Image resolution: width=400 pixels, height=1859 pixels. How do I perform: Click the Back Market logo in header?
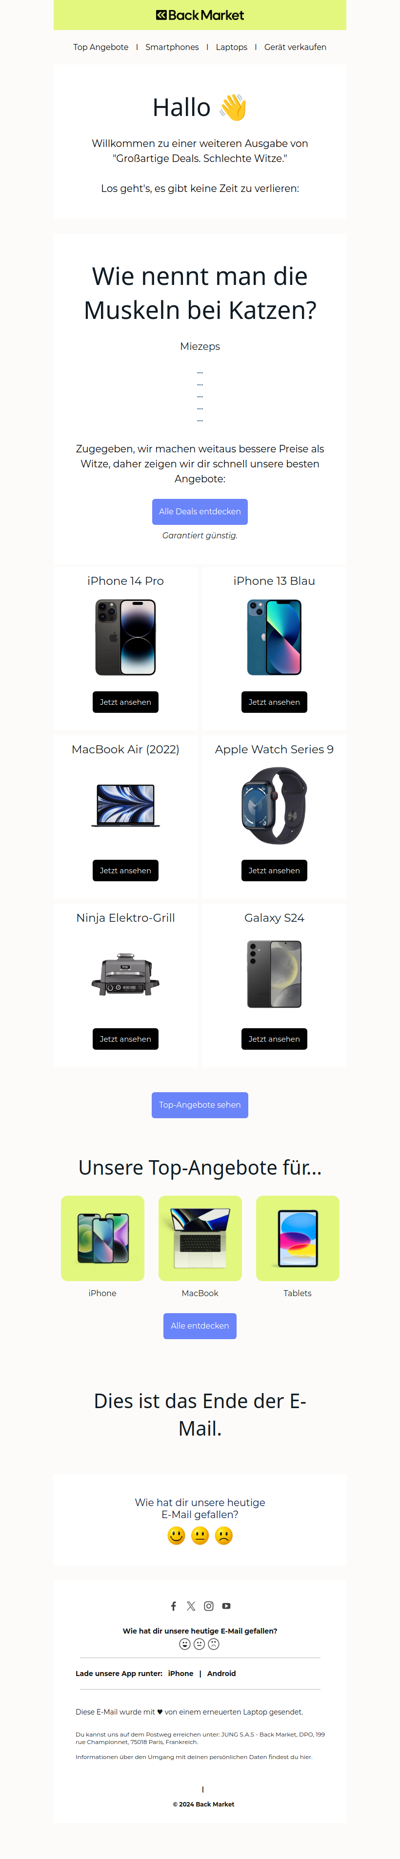click(200, 15)
